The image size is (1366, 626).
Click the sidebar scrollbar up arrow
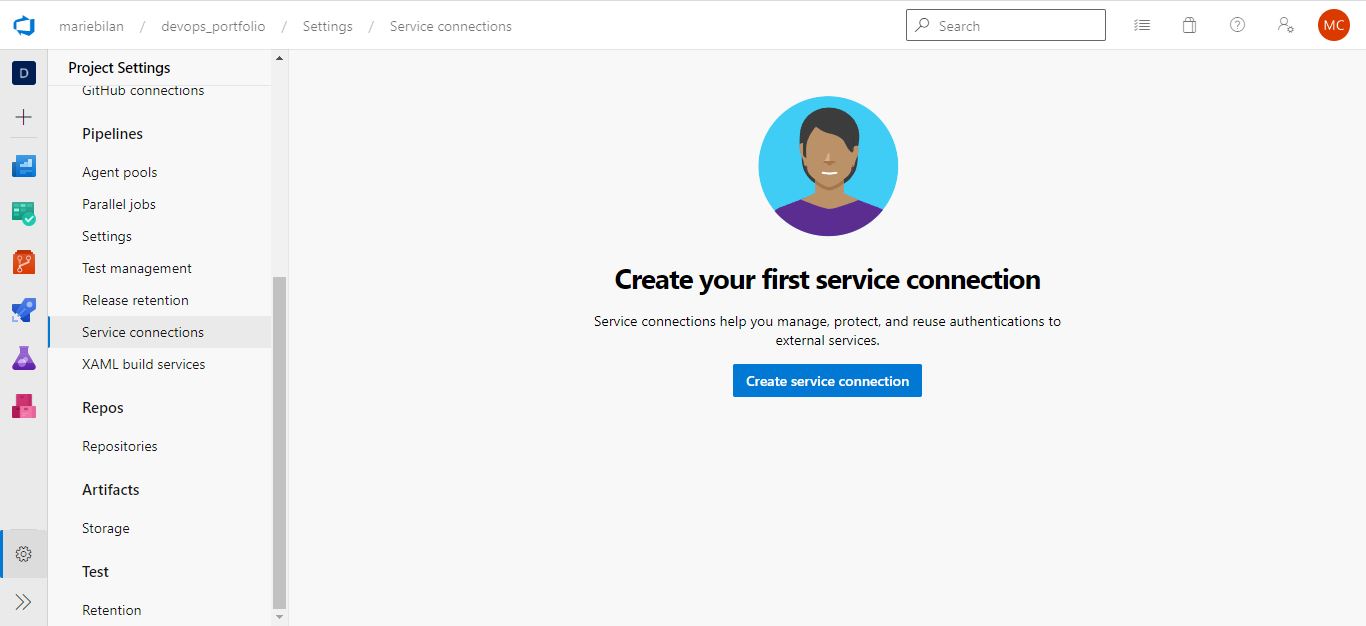click(279, 58)
